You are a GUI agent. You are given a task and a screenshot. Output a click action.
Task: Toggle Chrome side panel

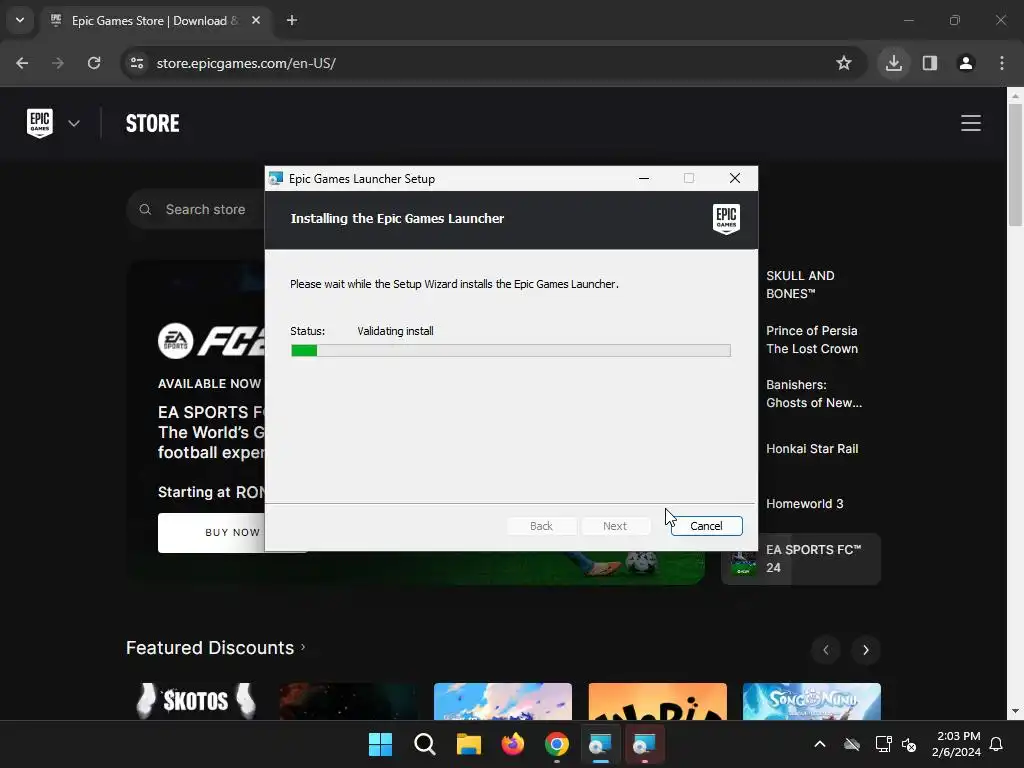[930, 63]
